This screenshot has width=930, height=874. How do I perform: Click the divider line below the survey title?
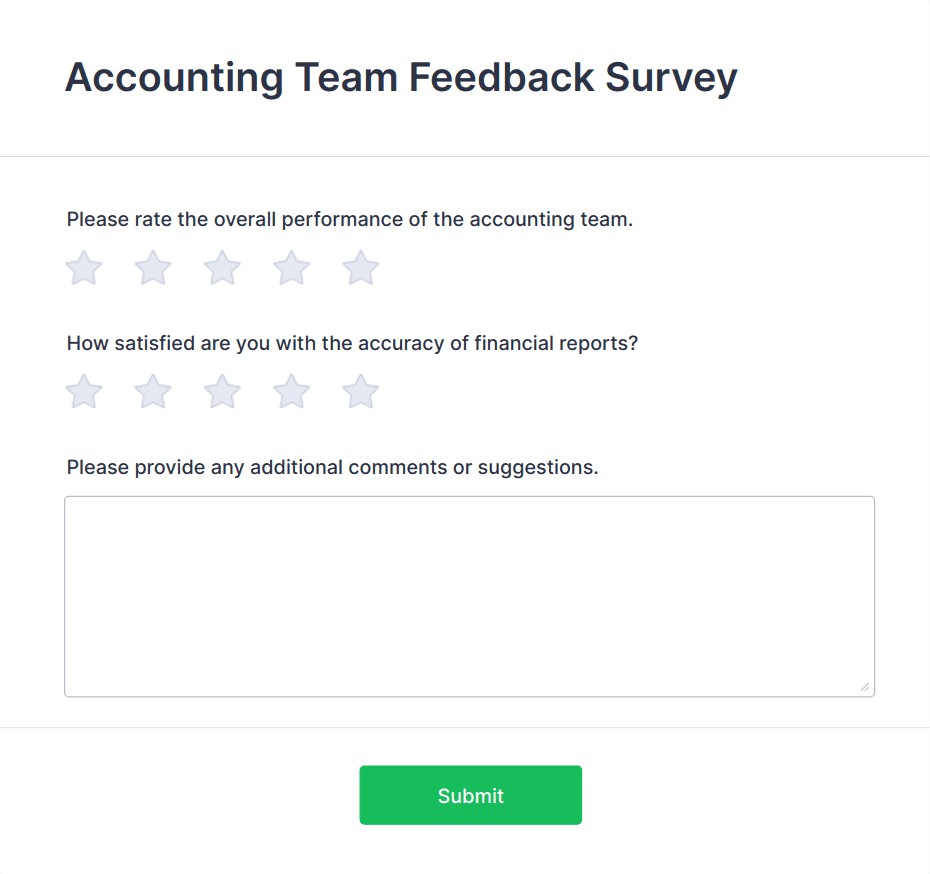tap(465, 156)
